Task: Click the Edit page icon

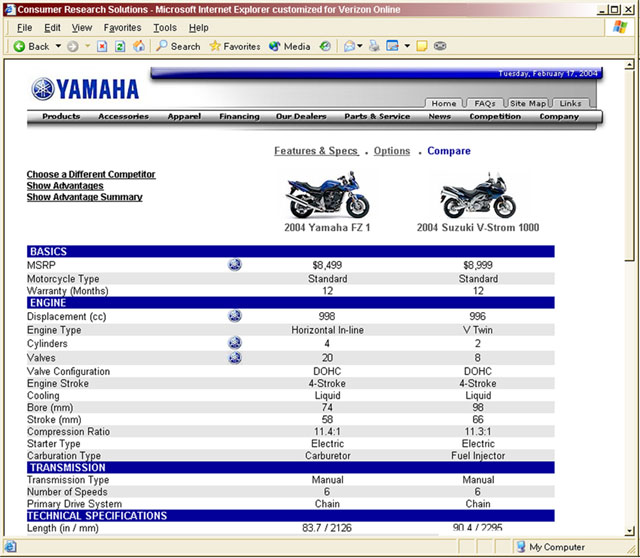Action: pos(392,46)
